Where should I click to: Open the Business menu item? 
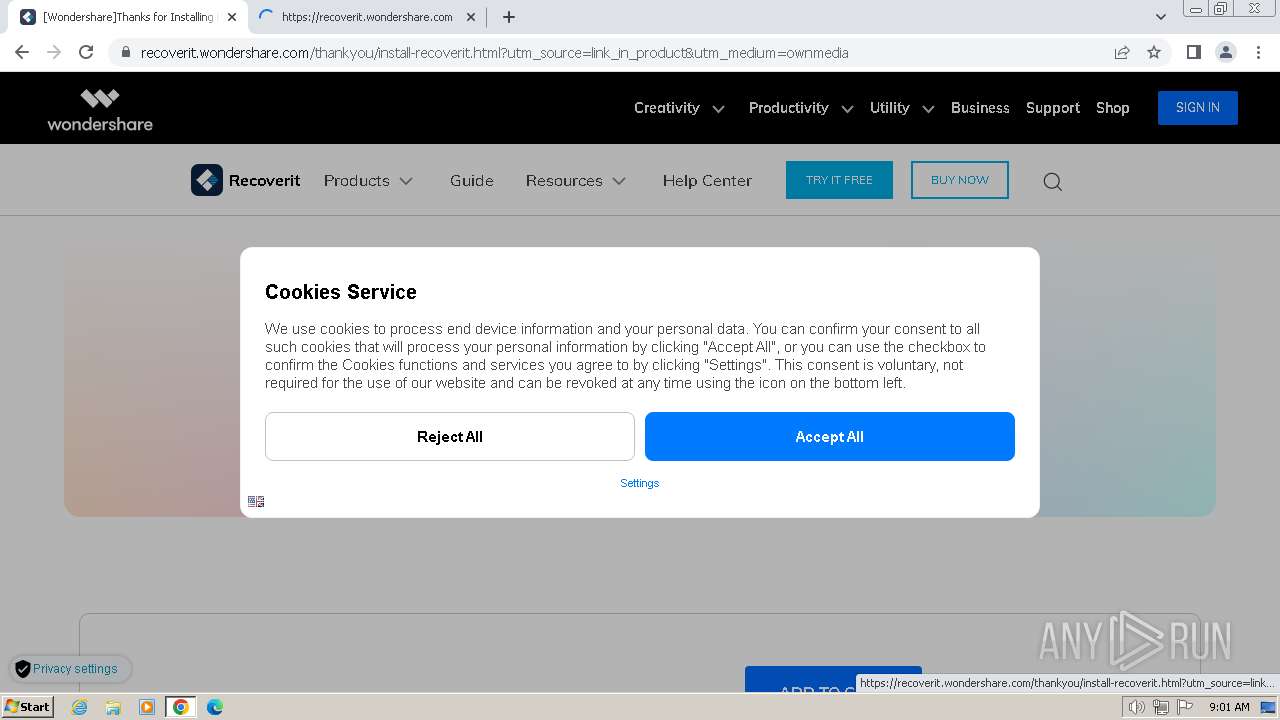point(980,108)
